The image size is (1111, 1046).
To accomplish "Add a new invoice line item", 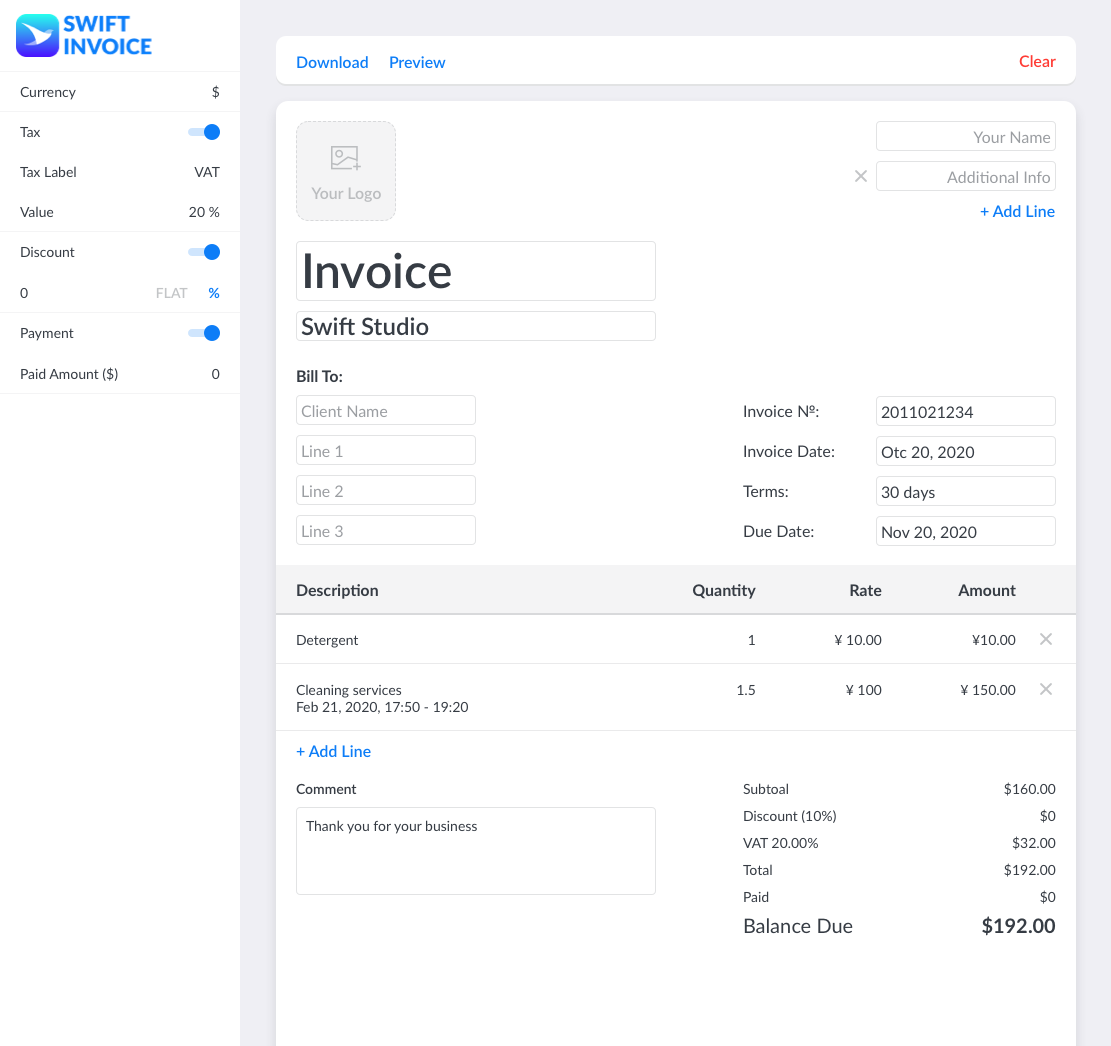I will (333, 751).
